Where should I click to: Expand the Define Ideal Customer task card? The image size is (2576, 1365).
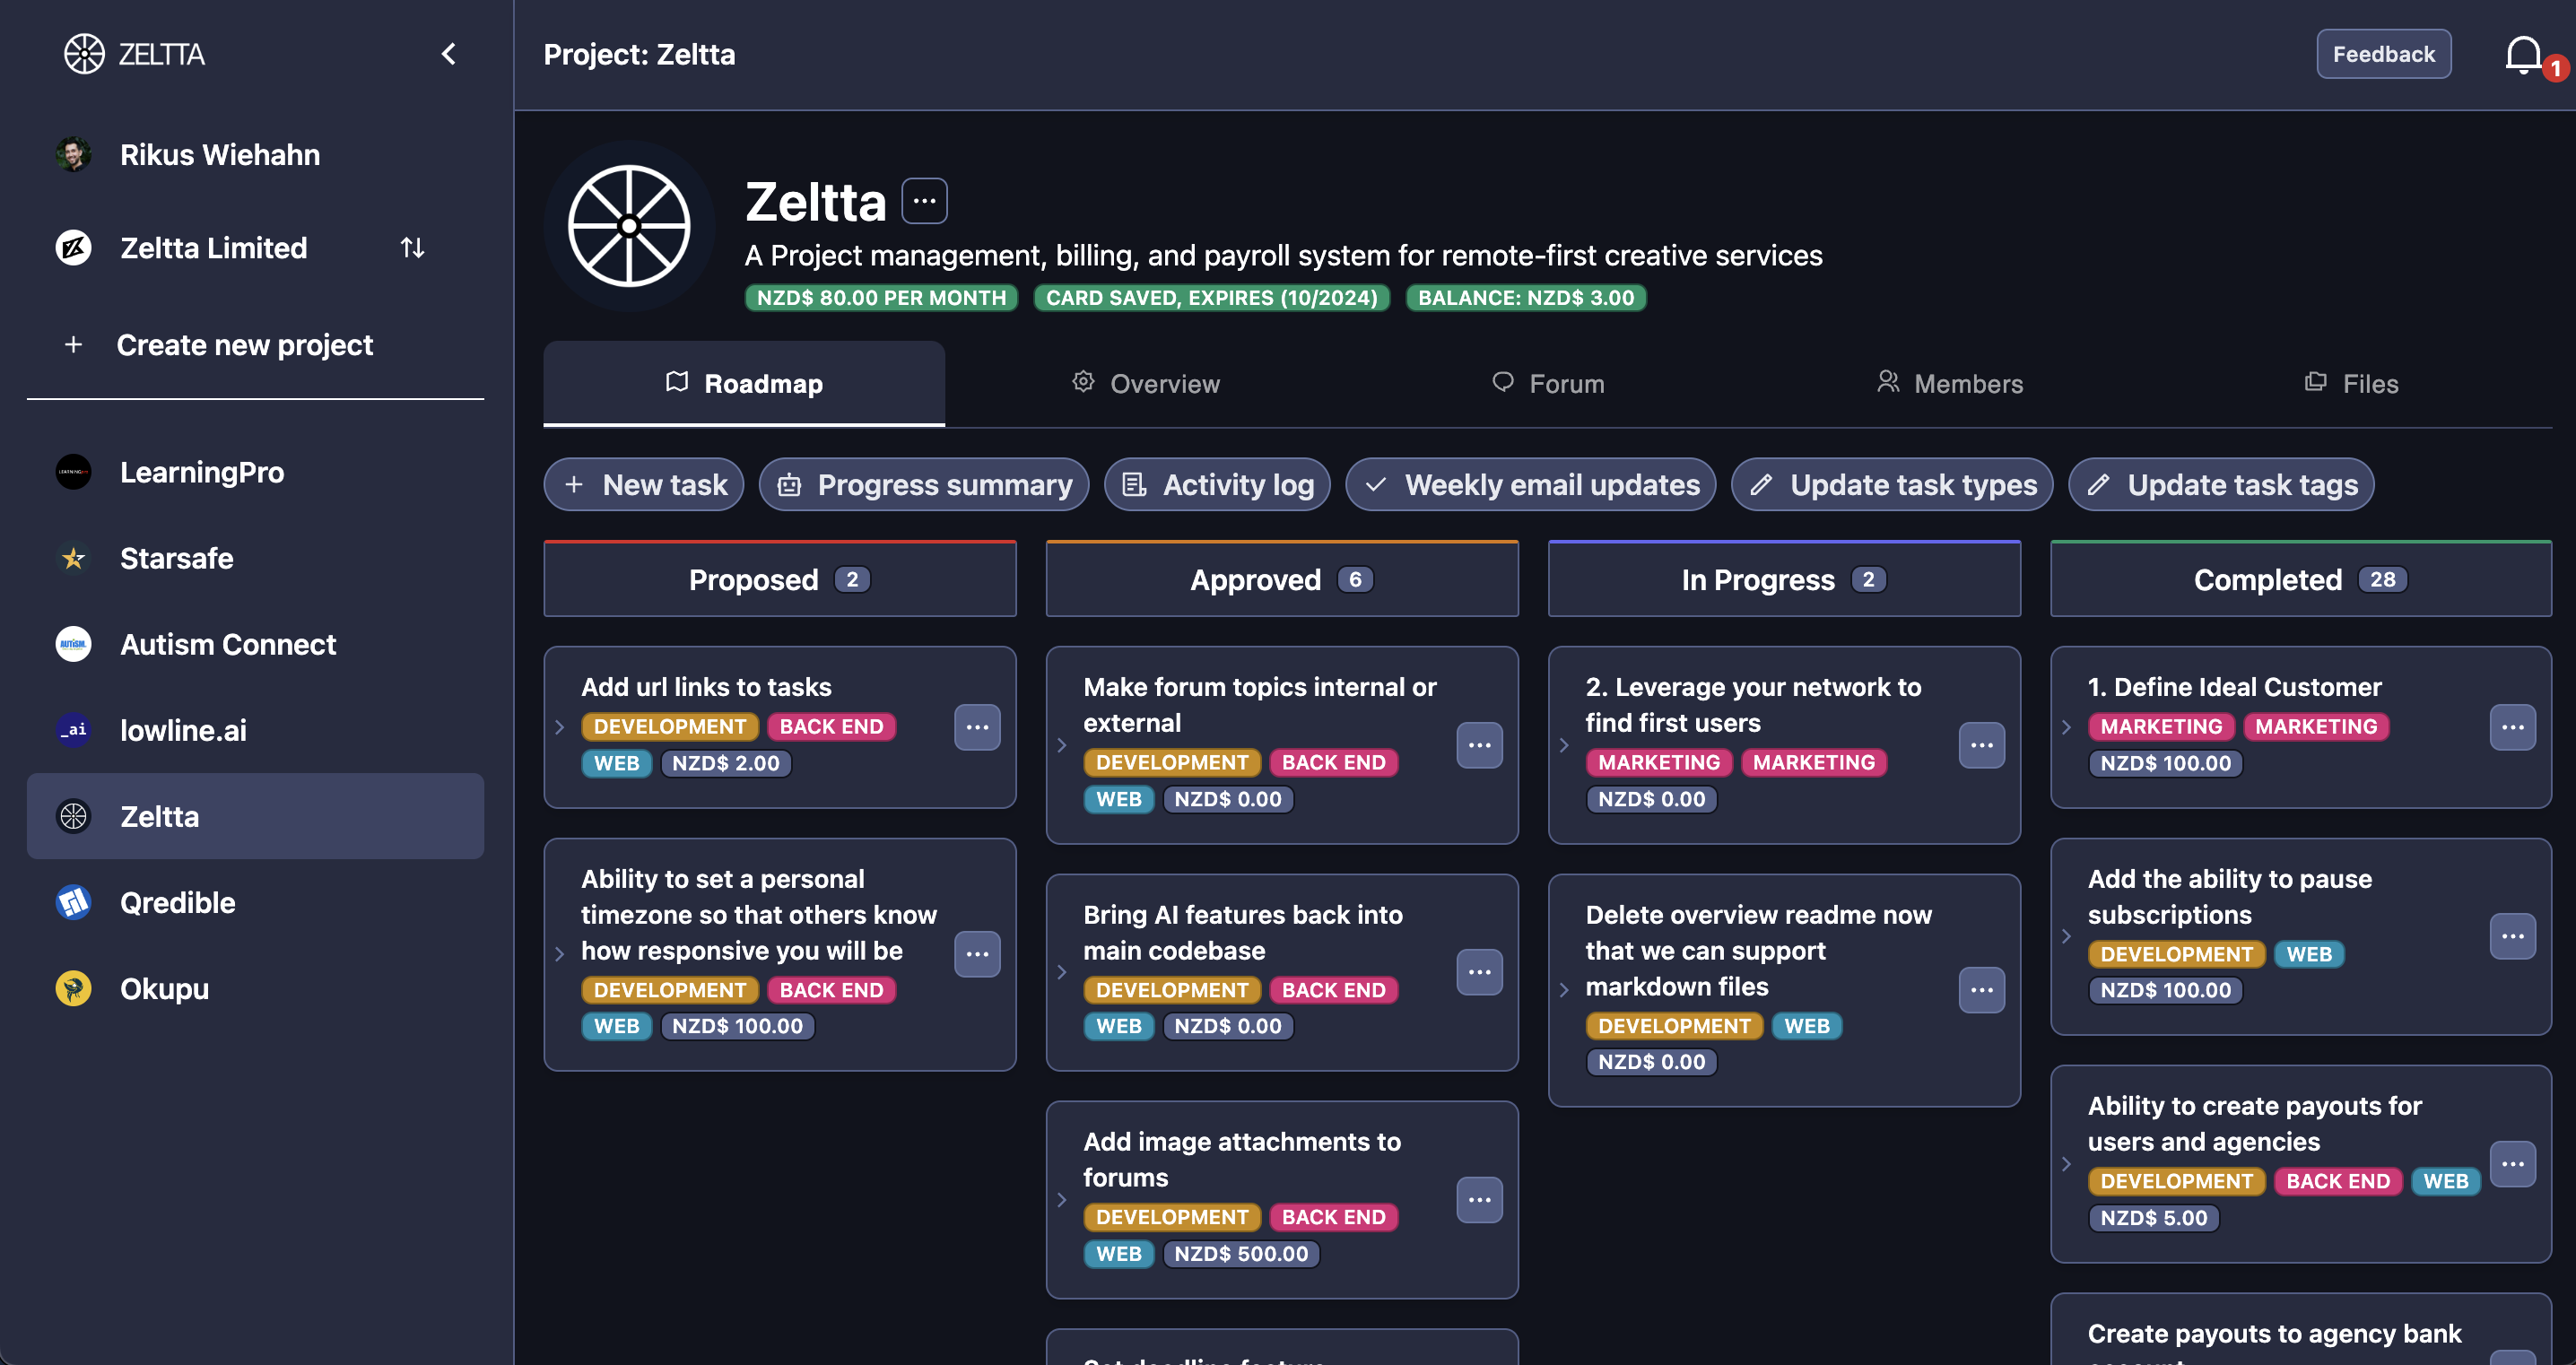tap(2066, 727)
